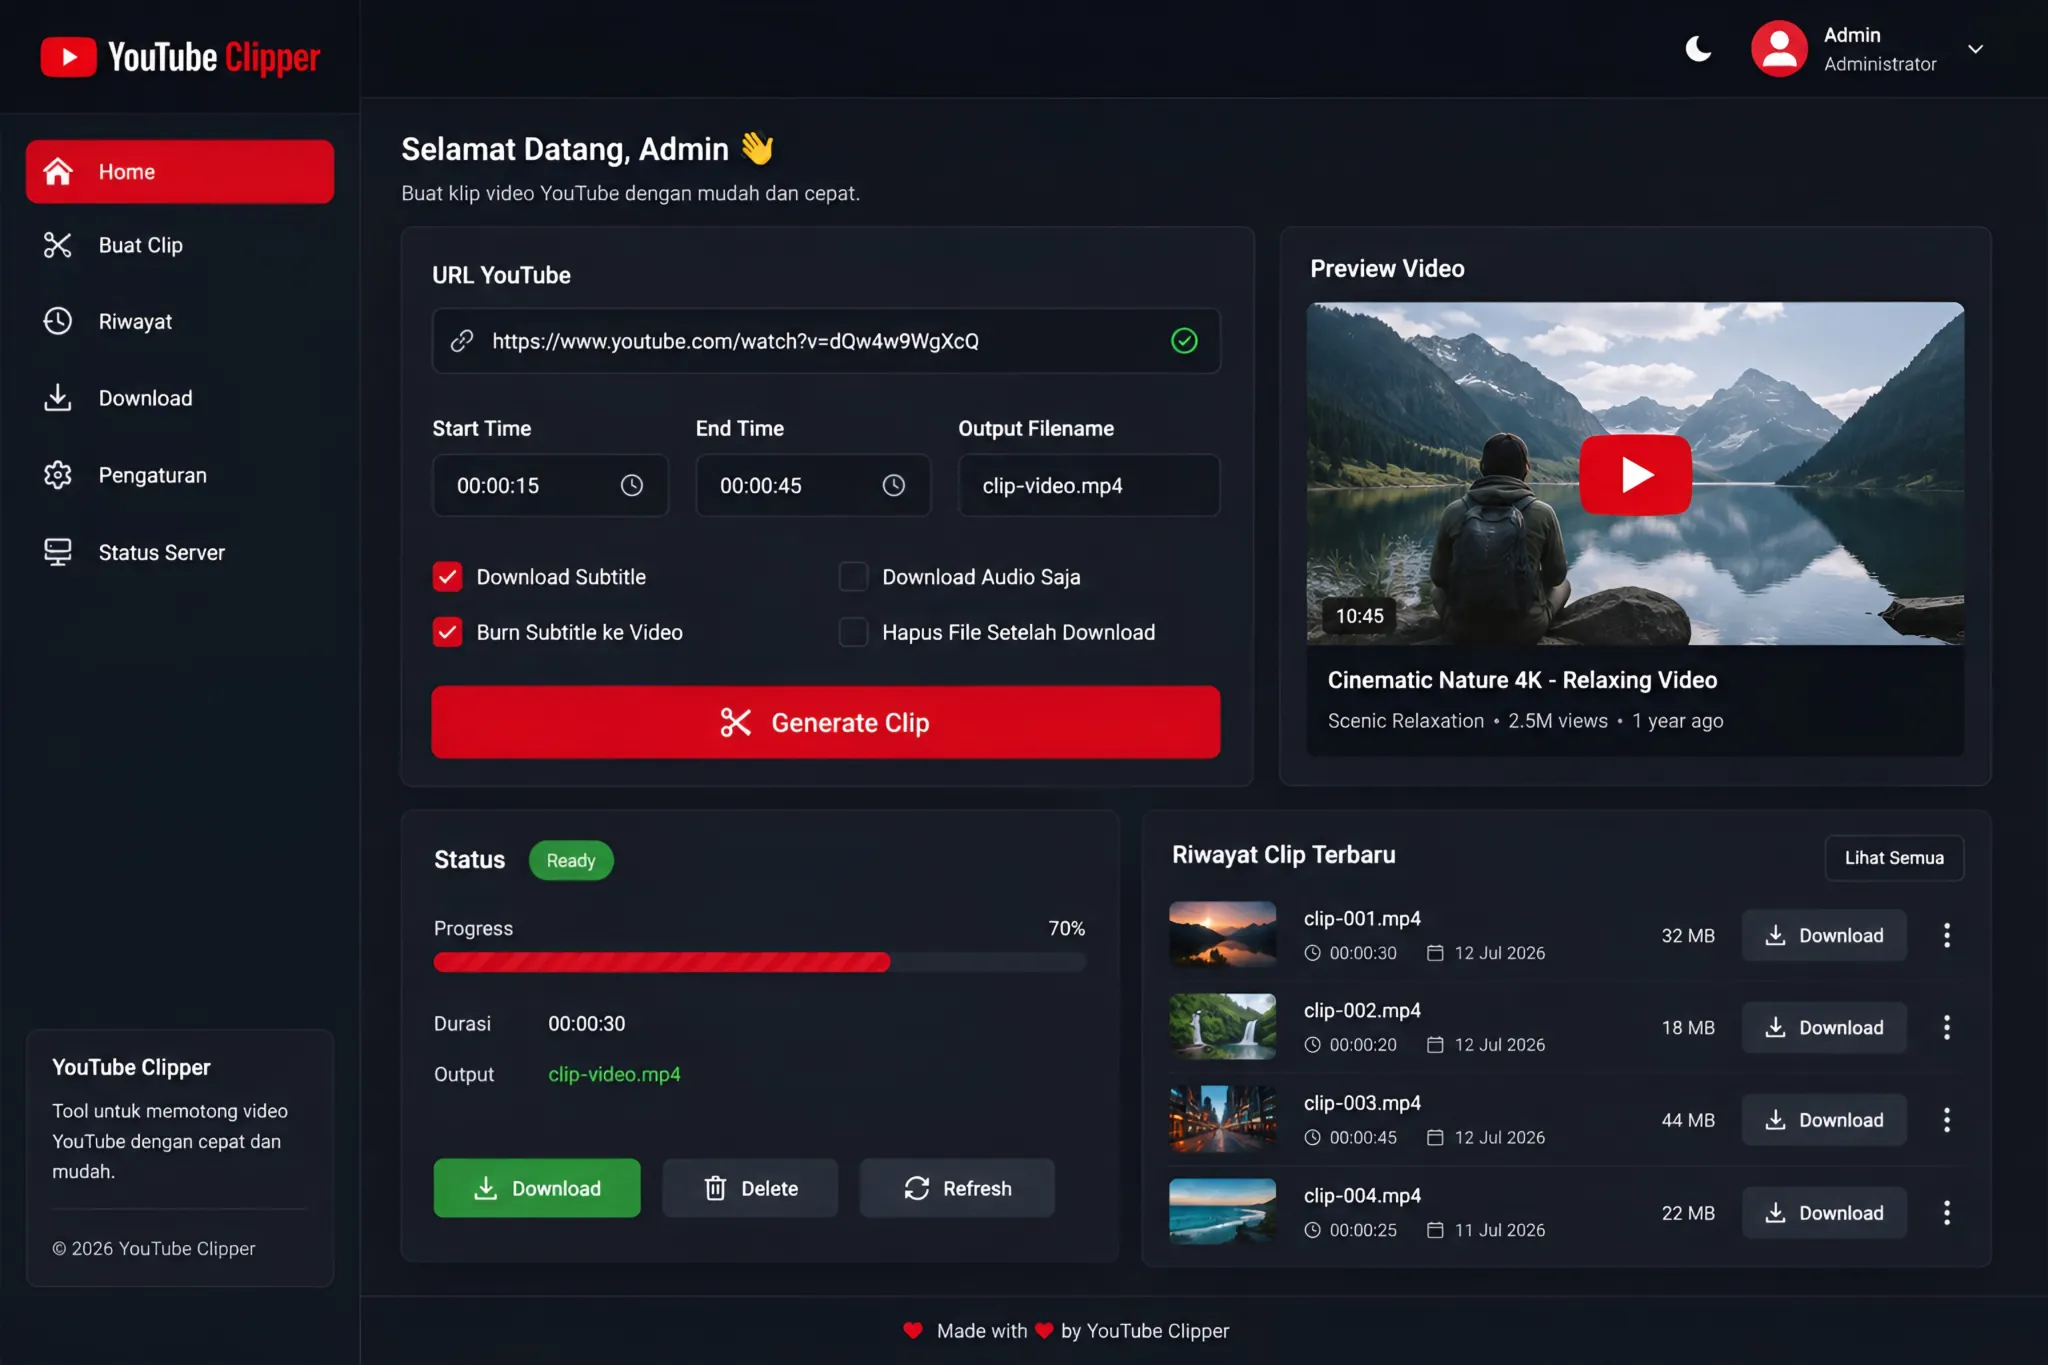Click the green Download button in Status
This screenshot has height=1365, width=2048.
click(537, 1188)
